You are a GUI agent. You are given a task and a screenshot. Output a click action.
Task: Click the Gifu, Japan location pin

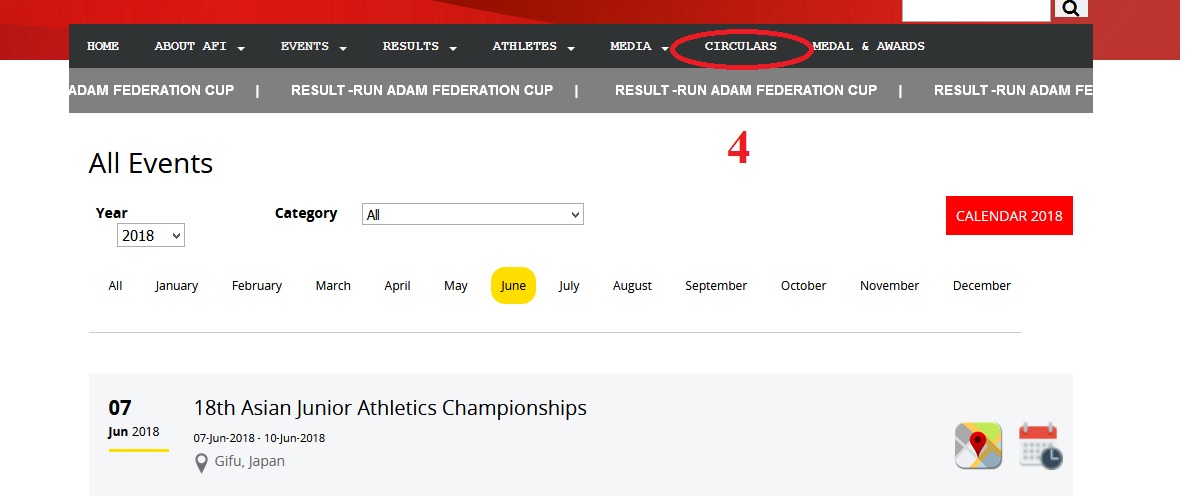(201, 462)
